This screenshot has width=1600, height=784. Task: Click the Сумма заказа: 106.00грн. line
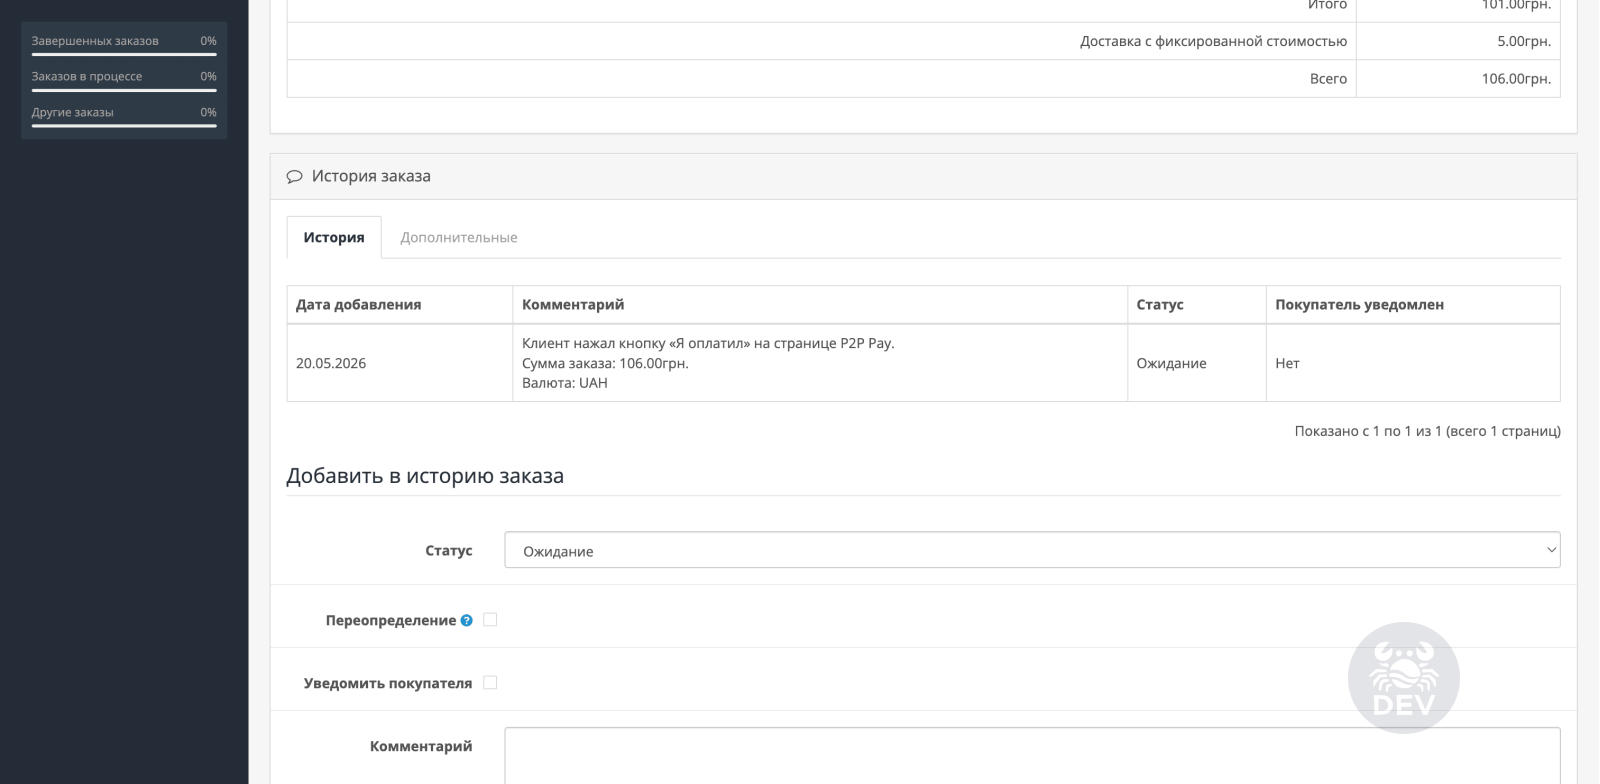point(605,363)
